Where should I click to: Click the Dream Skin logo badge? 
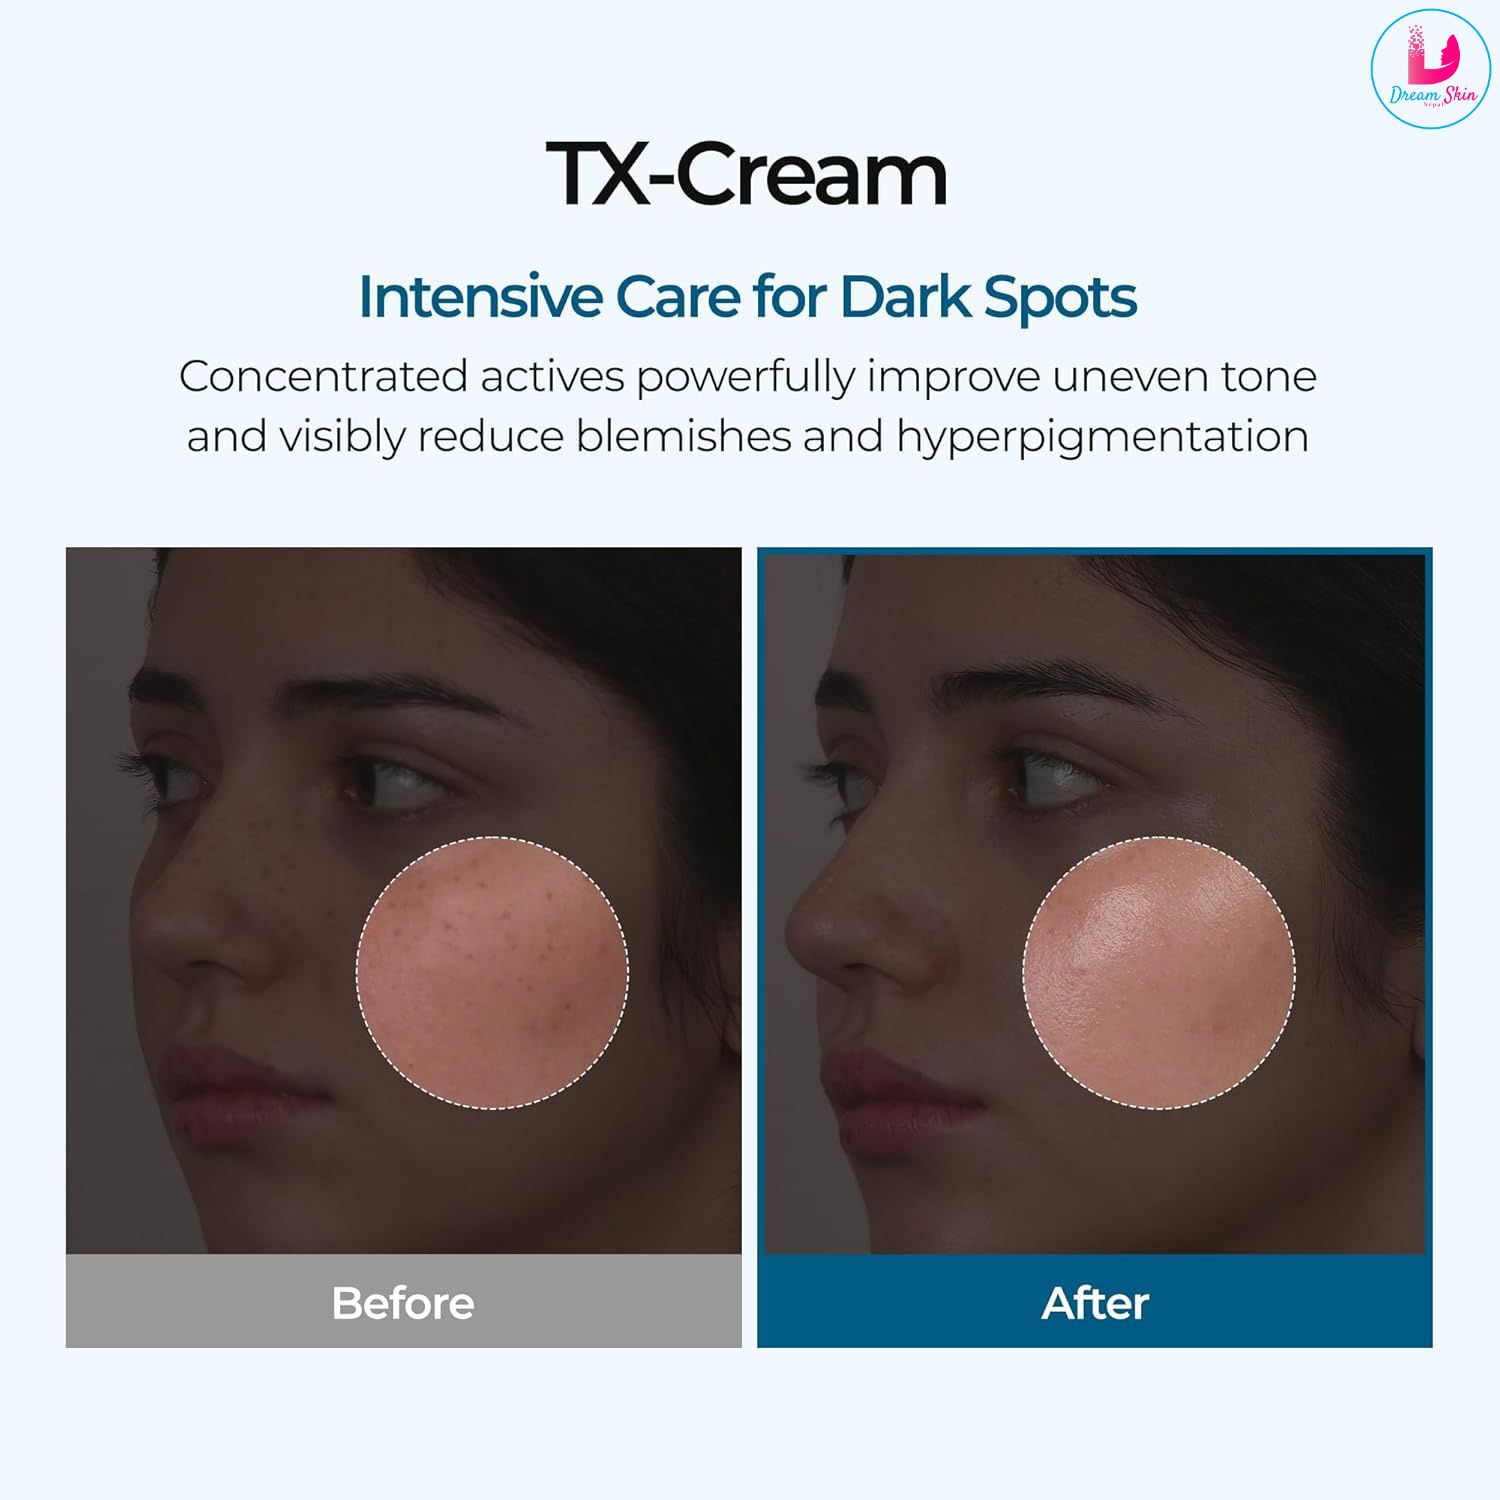point(1430,69)
